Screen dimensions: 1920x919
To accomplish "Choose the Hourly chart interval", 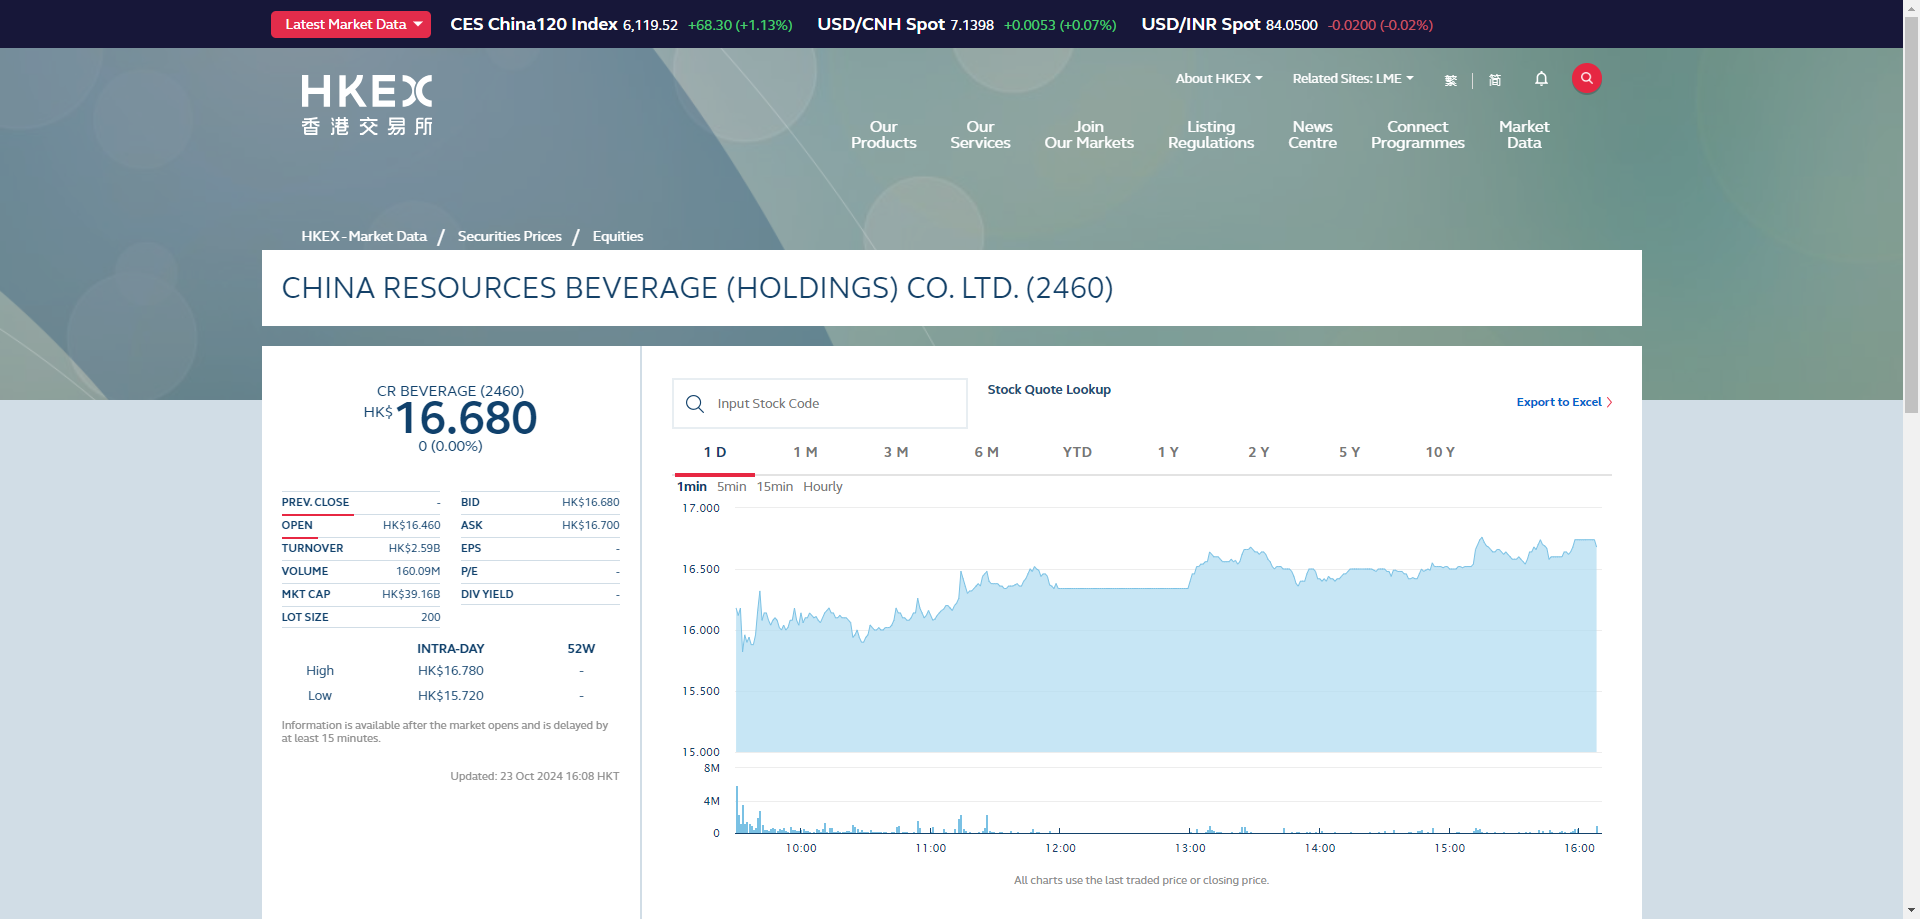I will pos(823,486).
